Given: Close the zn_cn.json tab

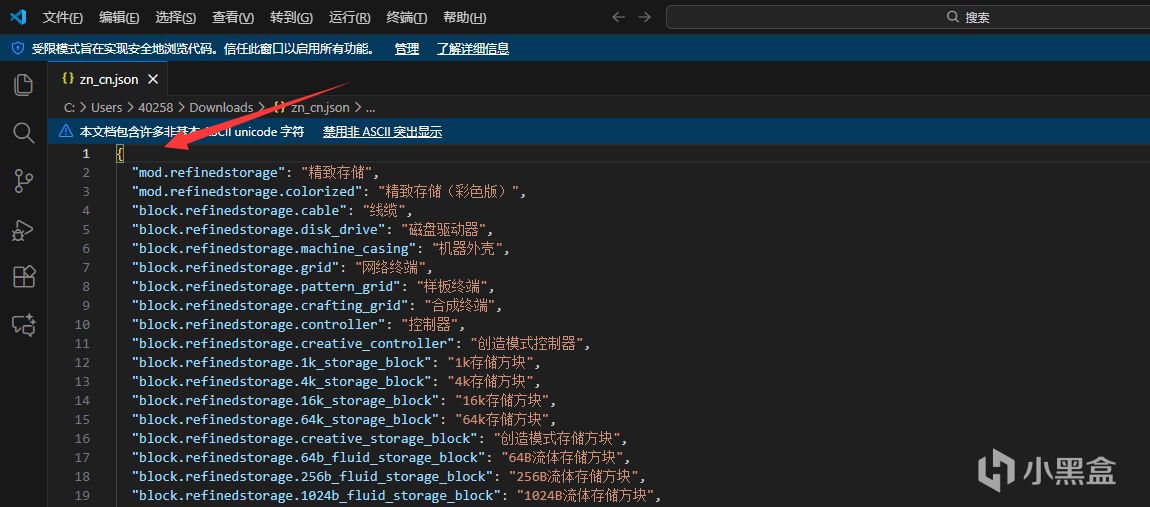Looking at the screenshot, I should pos(153,79).
